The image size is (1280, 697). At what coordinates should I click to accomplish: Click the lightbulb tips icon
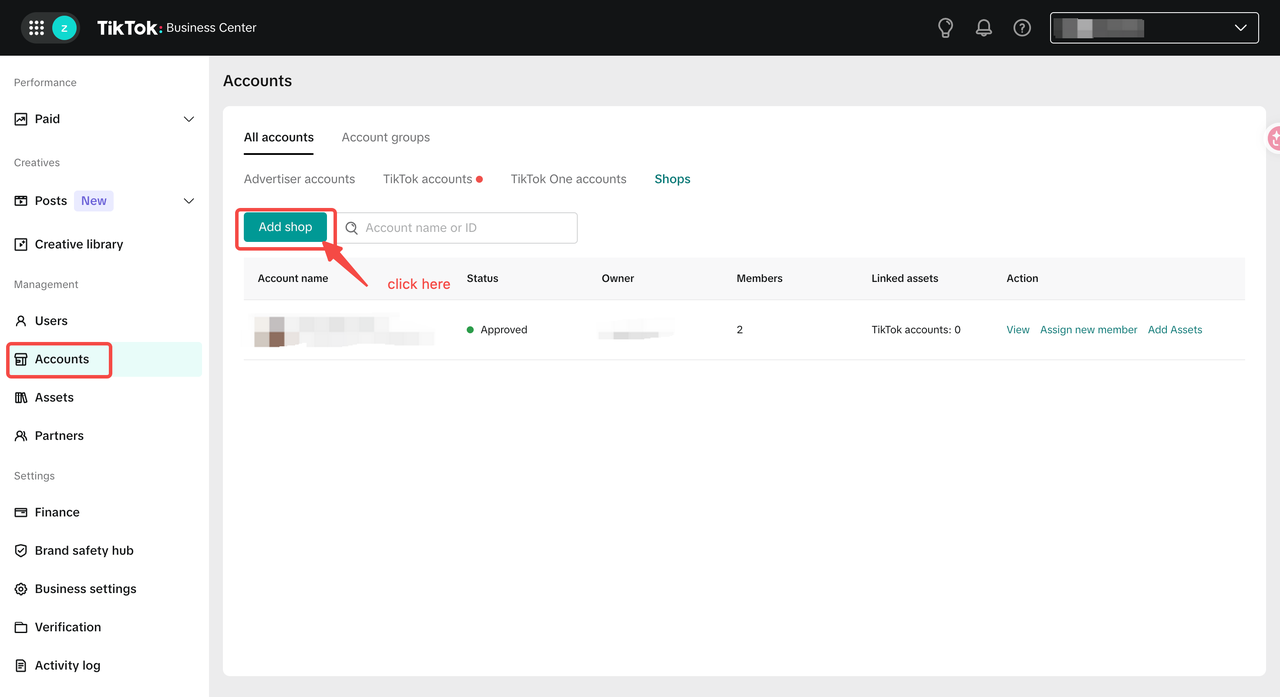tap(945, 28)
